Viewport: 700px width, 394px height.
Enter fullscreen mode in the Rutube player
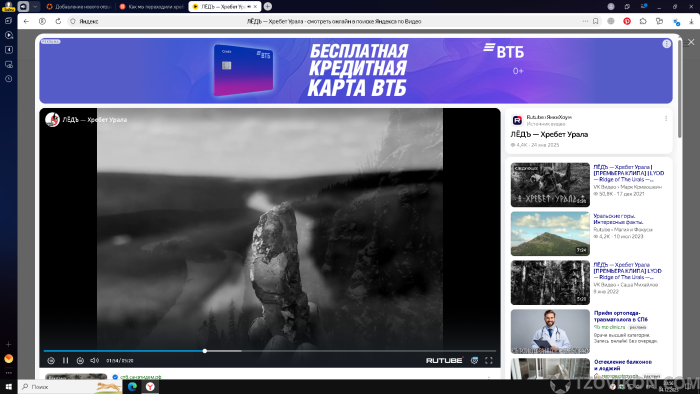[489, 361]
